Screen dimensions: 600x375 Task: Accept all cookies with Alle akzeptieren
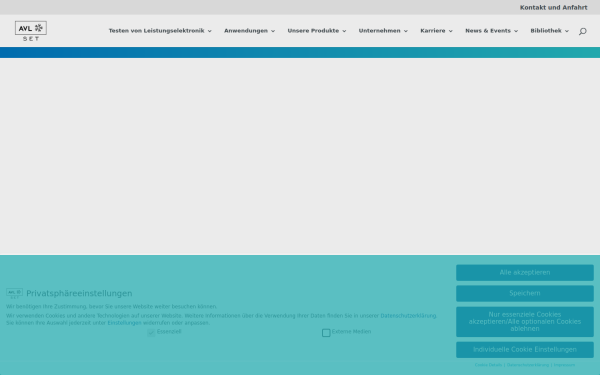[x=525, y=273]
